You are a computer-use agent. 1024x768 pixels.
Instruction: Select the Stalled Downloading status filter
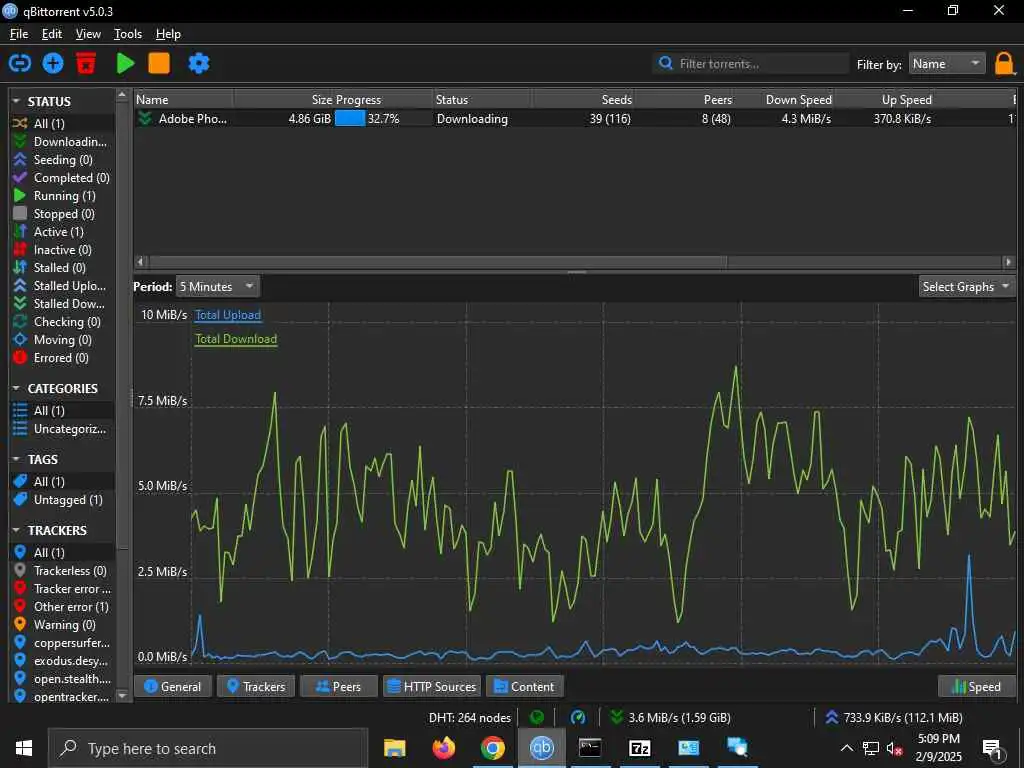click(63, 304)
